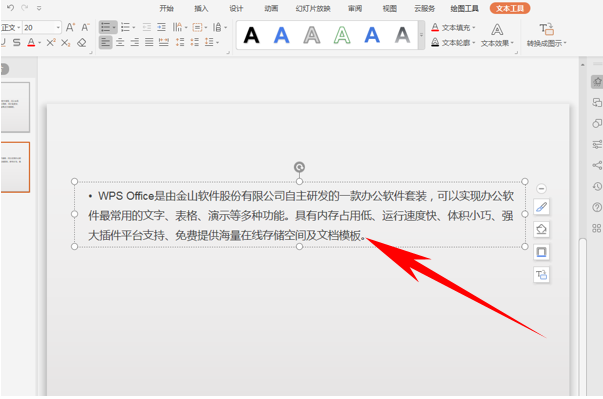Toggle justify alignment button
This screenshot has width=603, height=399.
click(x=149, y=42)
